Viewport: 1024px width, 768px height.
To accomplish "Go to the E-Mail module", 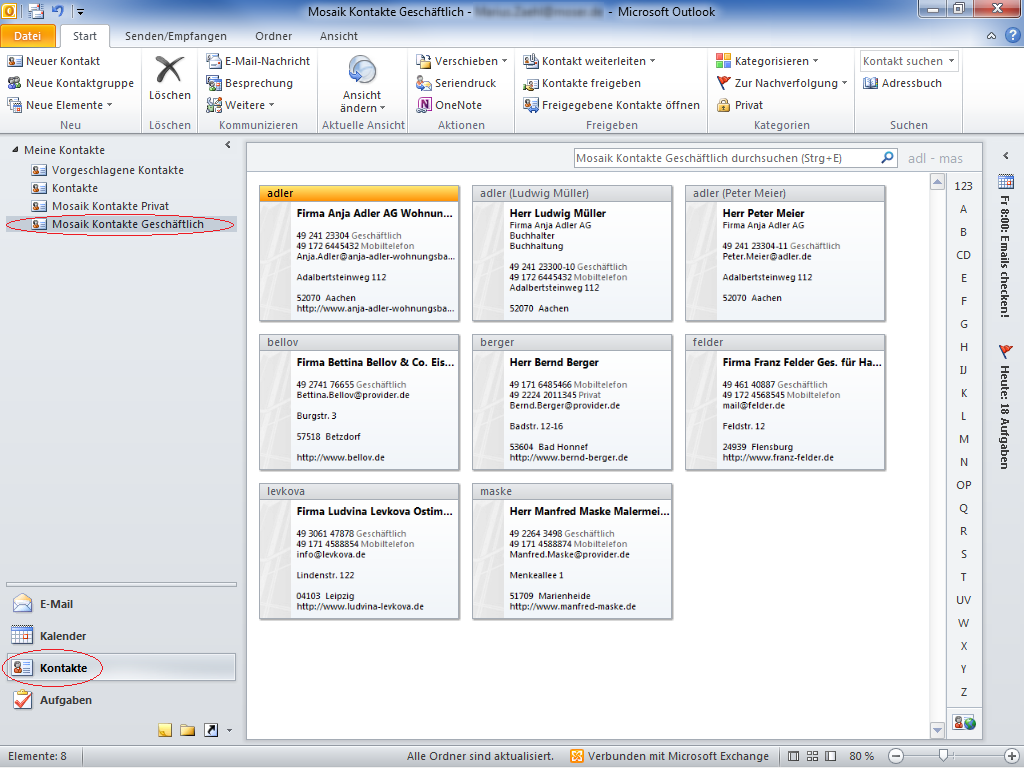I will coord(121,604).
